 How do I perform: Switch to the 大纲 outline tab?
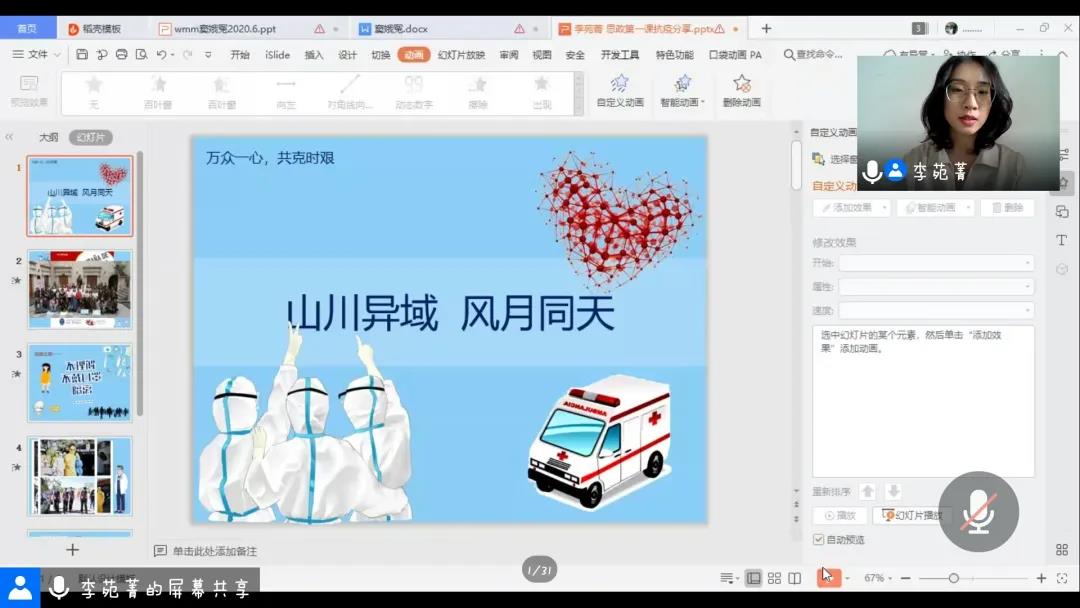click(x=48, y=137)
